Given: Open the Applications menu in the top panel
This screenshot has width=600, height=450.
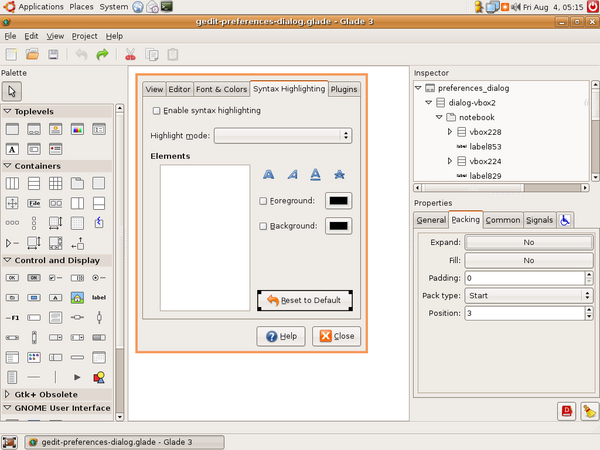Looking at the screenshot, I should click(41, 7).
